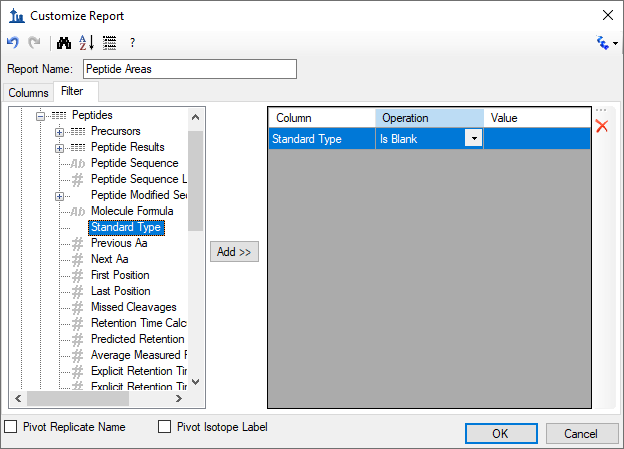Viewport: 624px width, 449px height.
Task: Open find with the binoculars icon
Action: point(64,43)
